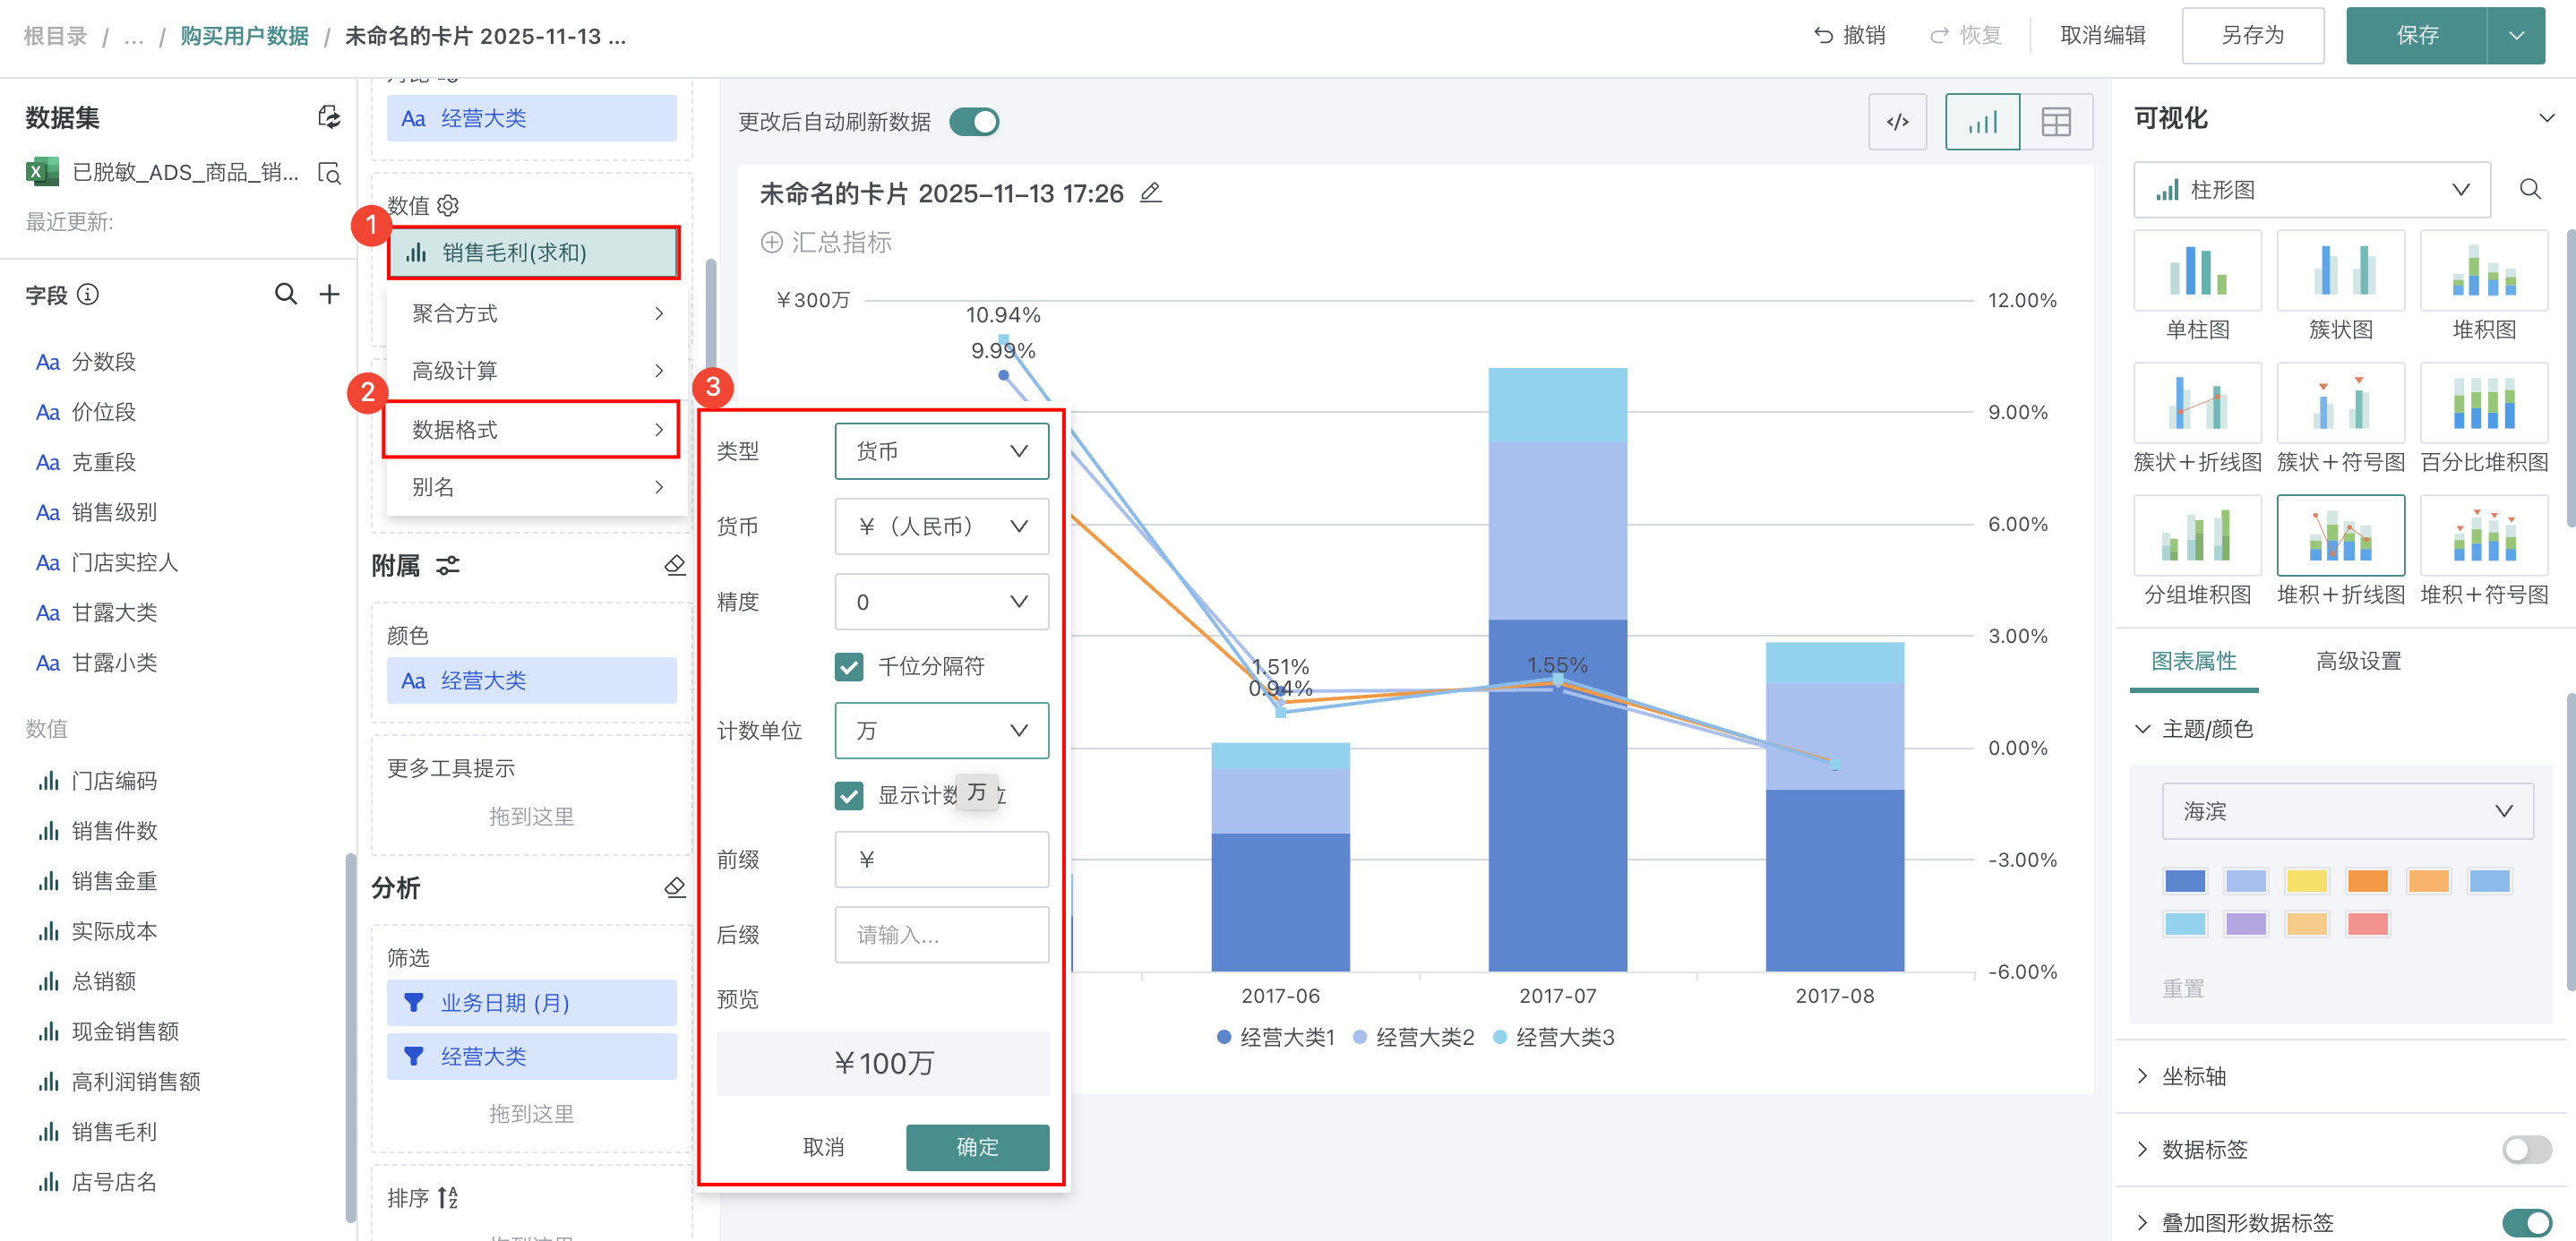Expand the 坐标轴 section
Image resolution: width=2576 pixels, height=1241 pixels.
pos(2193,1076)
